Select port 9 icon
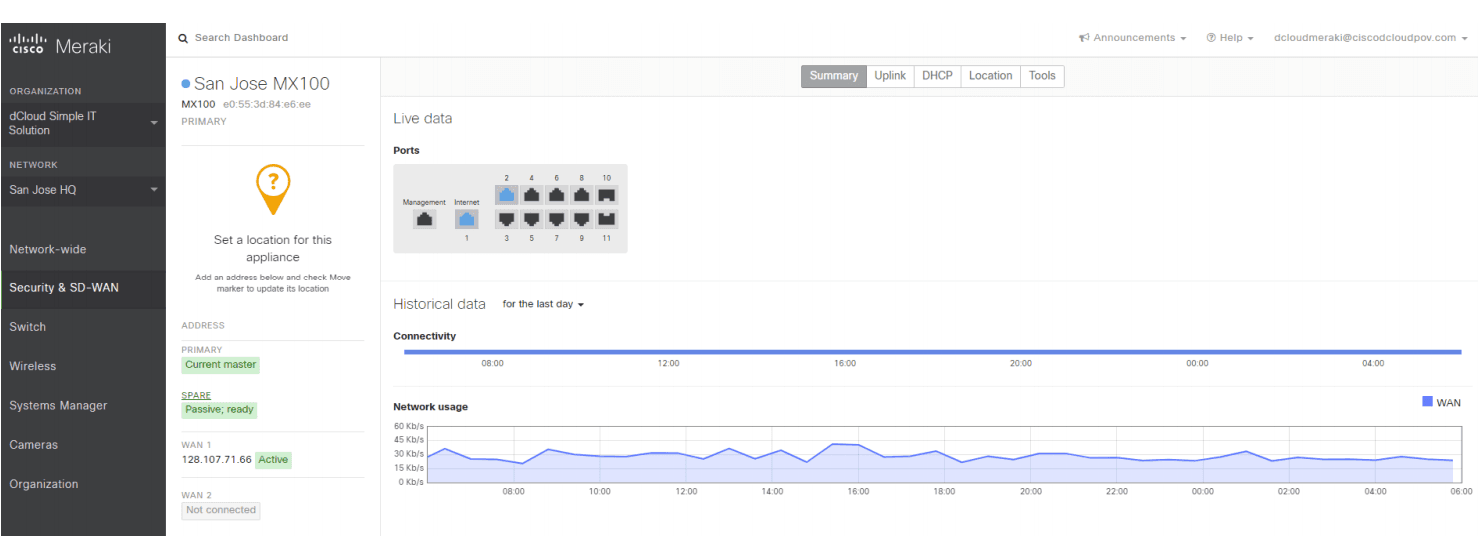This screenshot has height=538, width=1479. [582, 218]
